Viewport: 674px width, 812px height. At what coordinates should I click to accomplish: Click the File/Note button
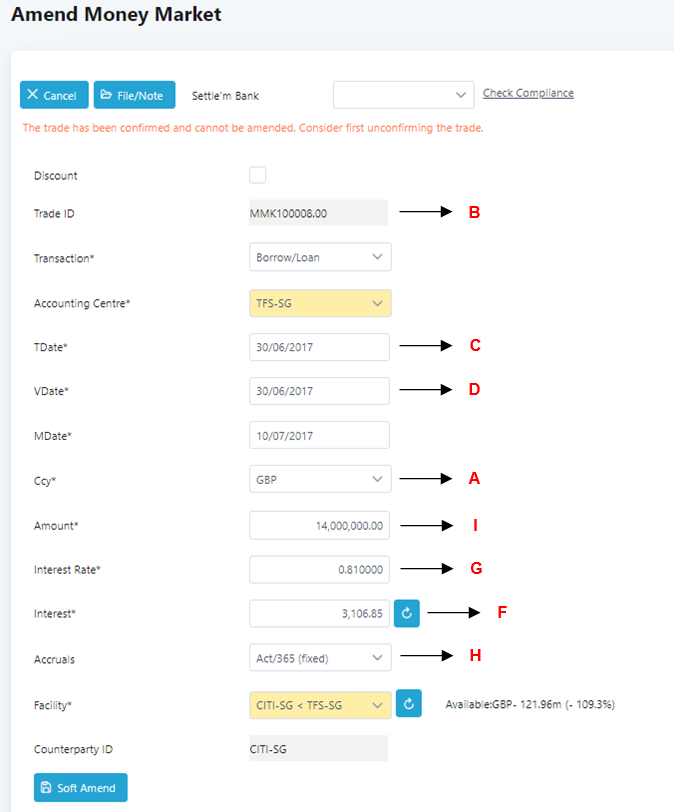coord(135,95)
